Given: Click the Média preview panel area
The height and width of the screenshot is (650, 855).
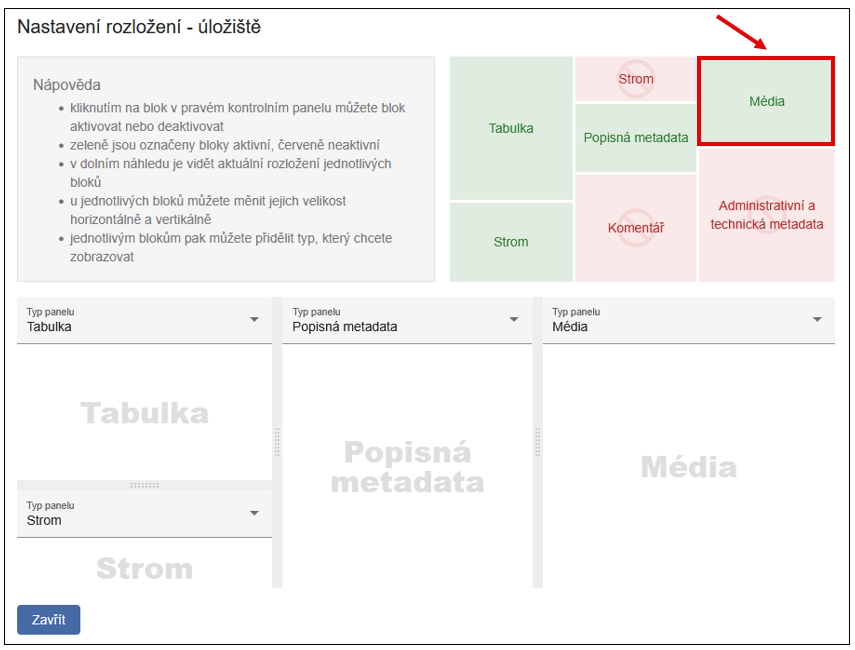Looking at the screenshot, I should coord(688,466).
